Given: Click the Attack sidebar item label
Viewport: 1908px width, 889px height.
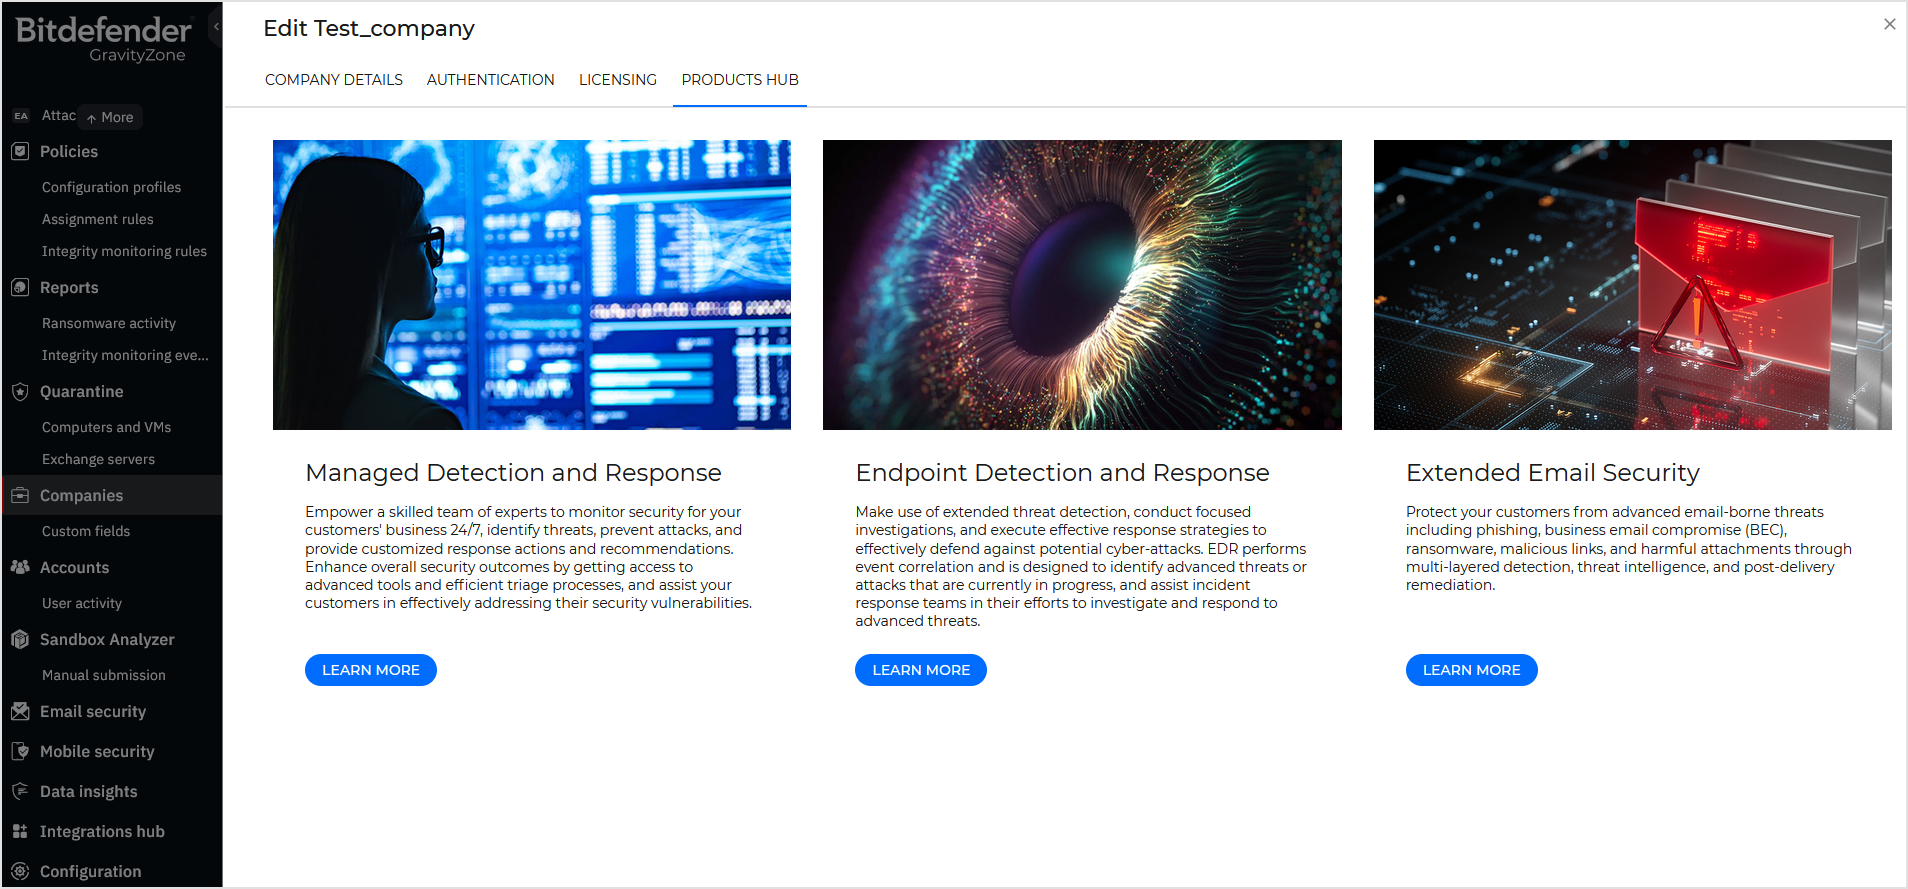Looking at the screenshot, I should [x=58, y=116].
